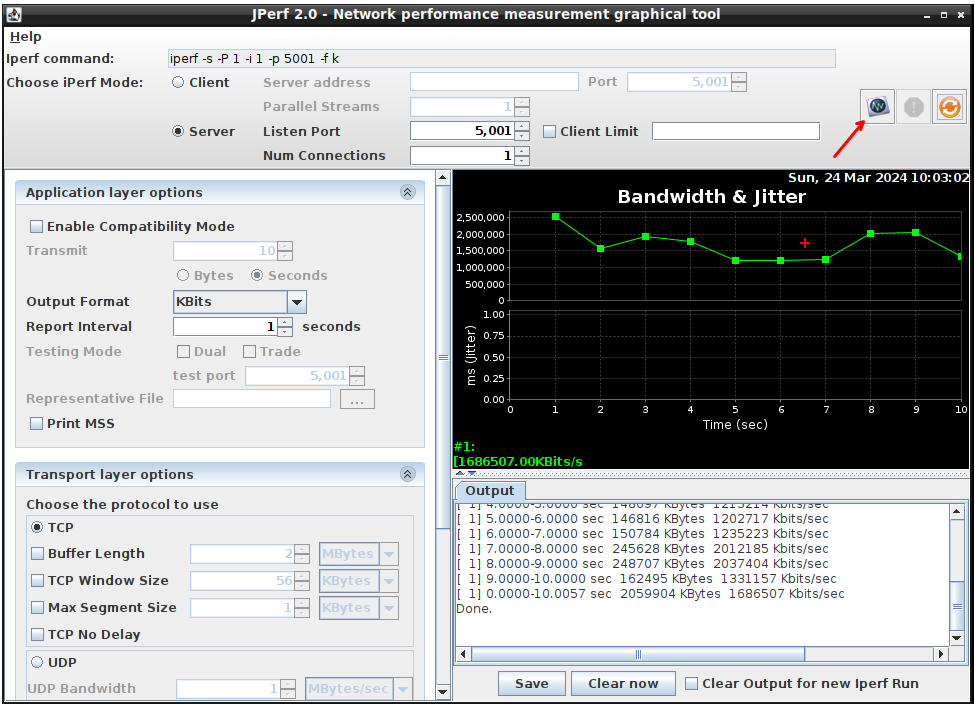Viewport: 975px width, 707px height.
Task: Toggle the Print MSS checkbox
Action: (x=37, y=424)
